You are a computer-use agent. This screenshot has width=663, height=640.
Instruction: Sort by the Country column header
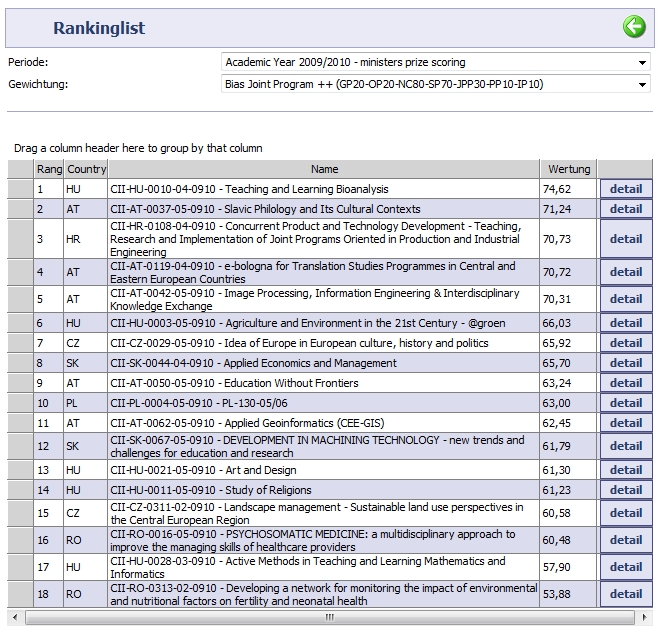pyautogui.click(x=87, y=169)
